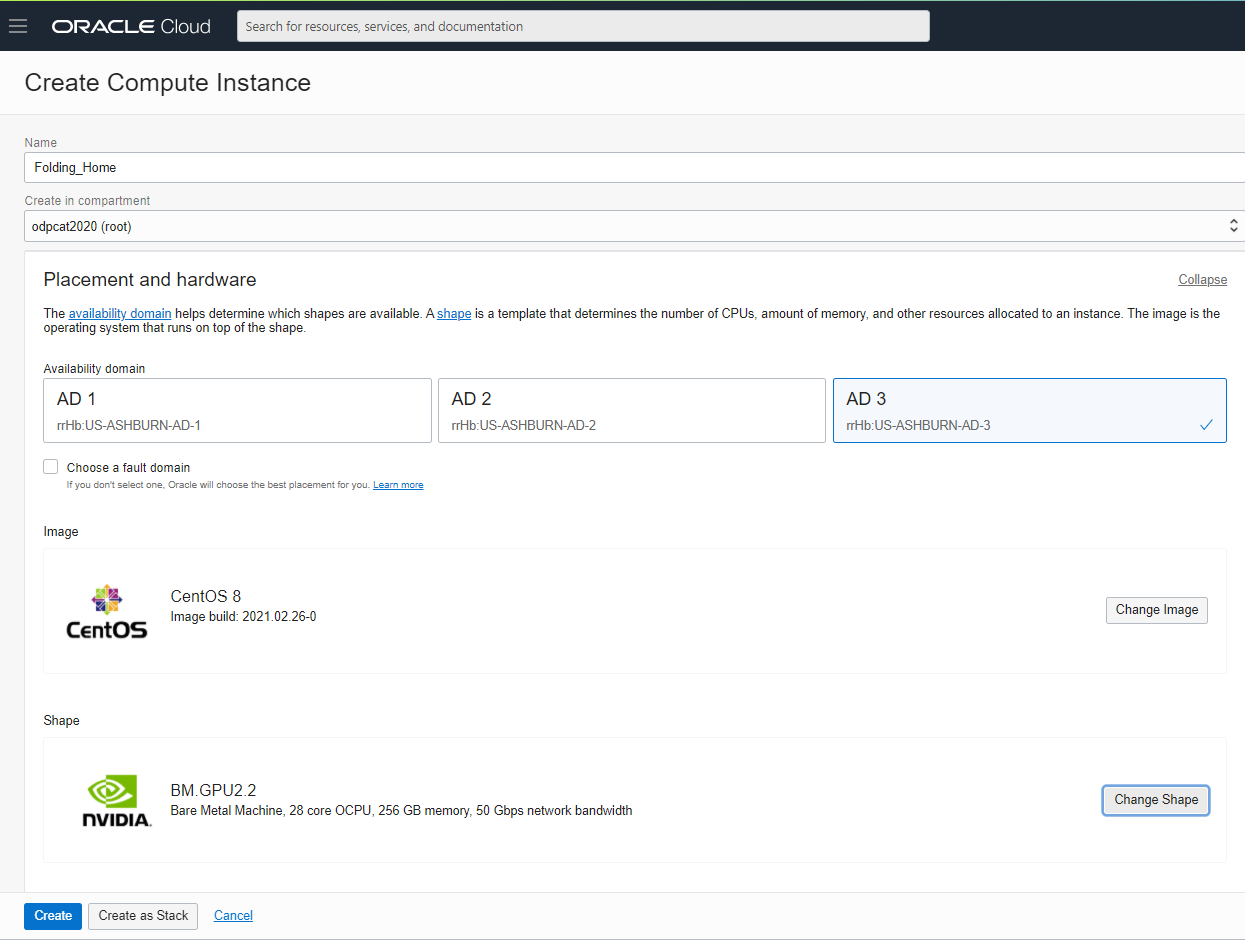Open the availability domain help link
This screenshot has width=1245, height=940.
[119, 313]
